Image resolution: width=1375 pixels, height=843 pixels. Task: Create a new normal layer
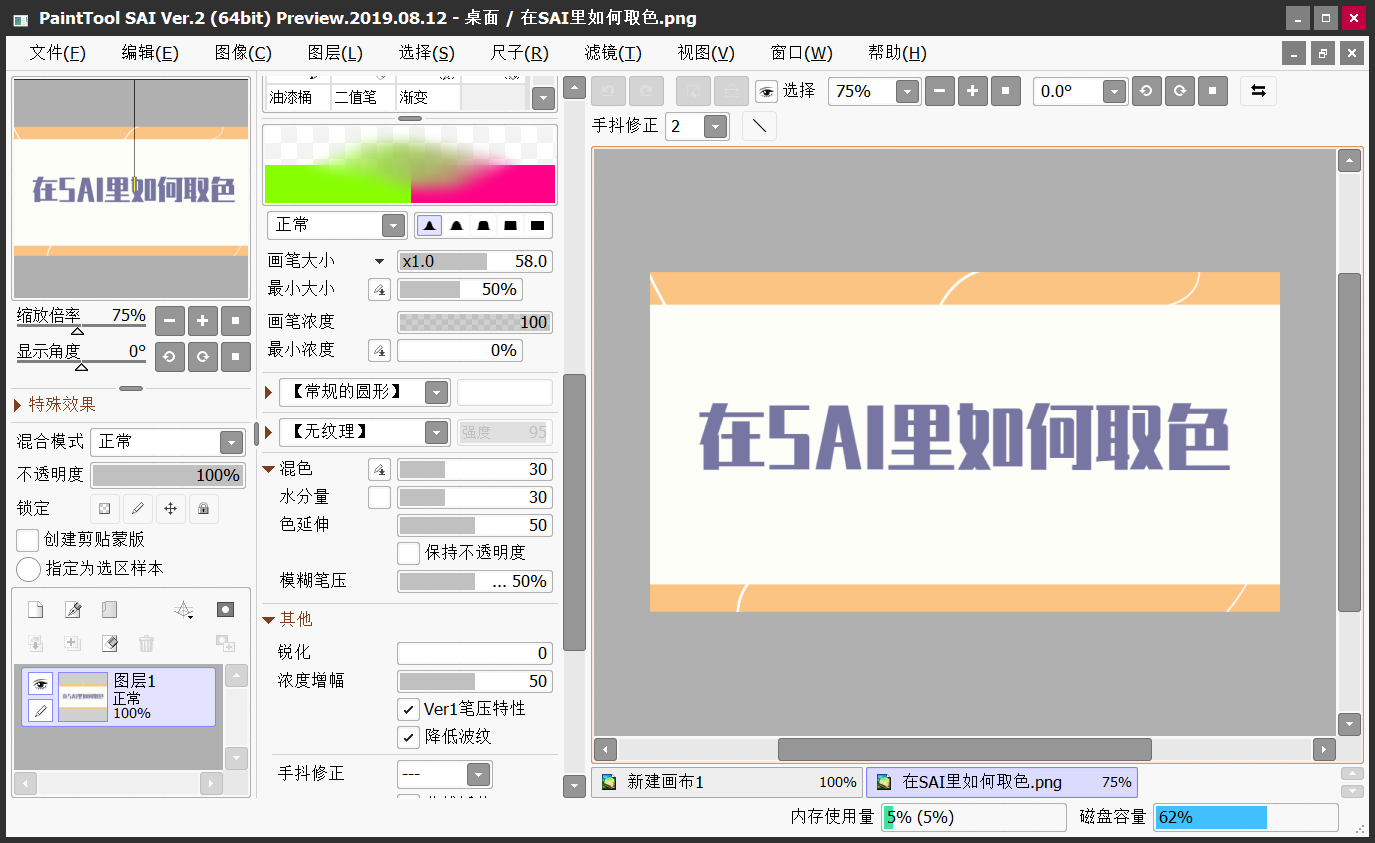pos(35,609)
